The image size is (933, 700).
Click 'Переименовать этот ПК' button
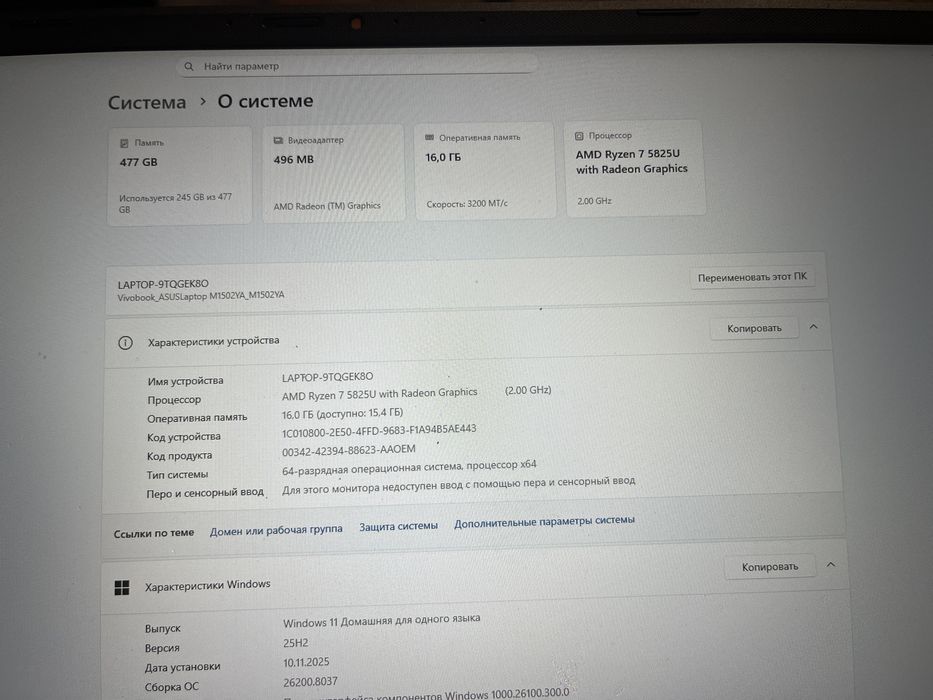tap(752, 277)
